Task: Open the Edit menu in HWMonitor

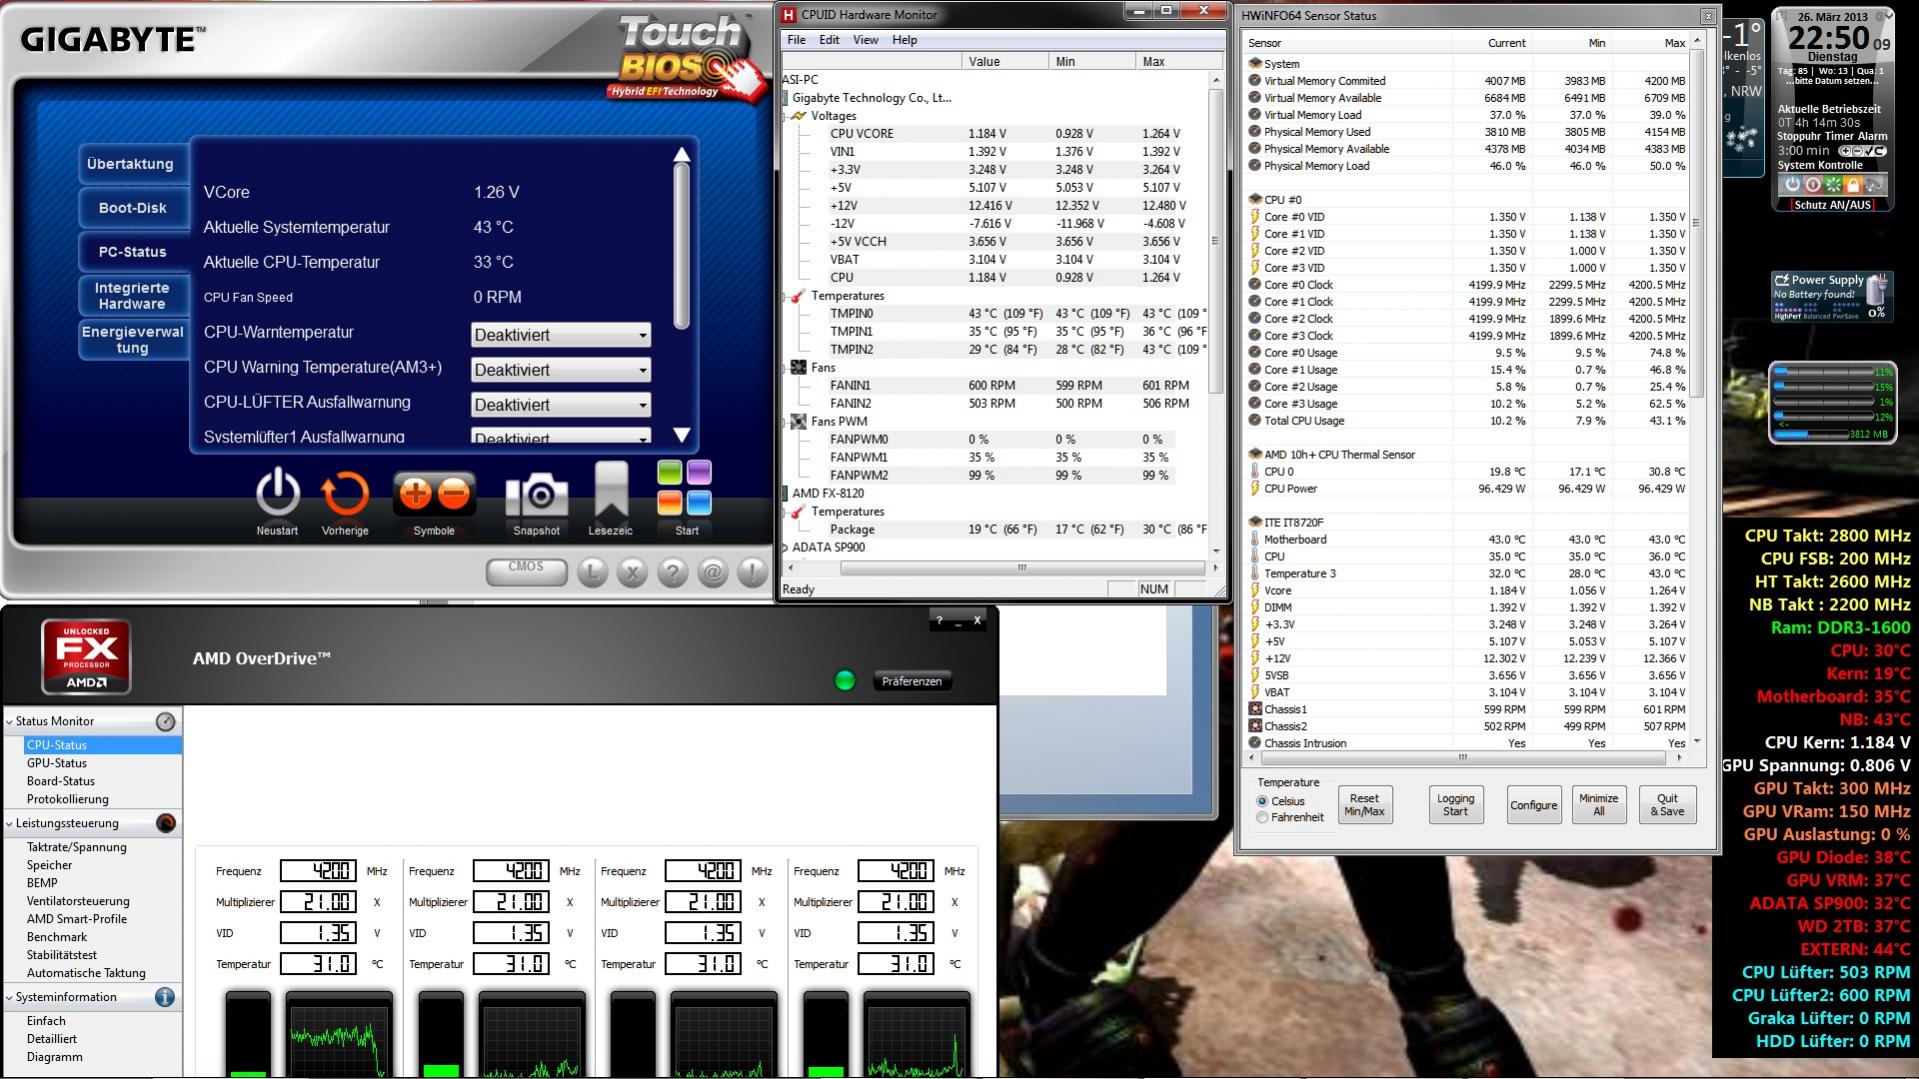Action: pyautogui.click(x=829, y=40)
